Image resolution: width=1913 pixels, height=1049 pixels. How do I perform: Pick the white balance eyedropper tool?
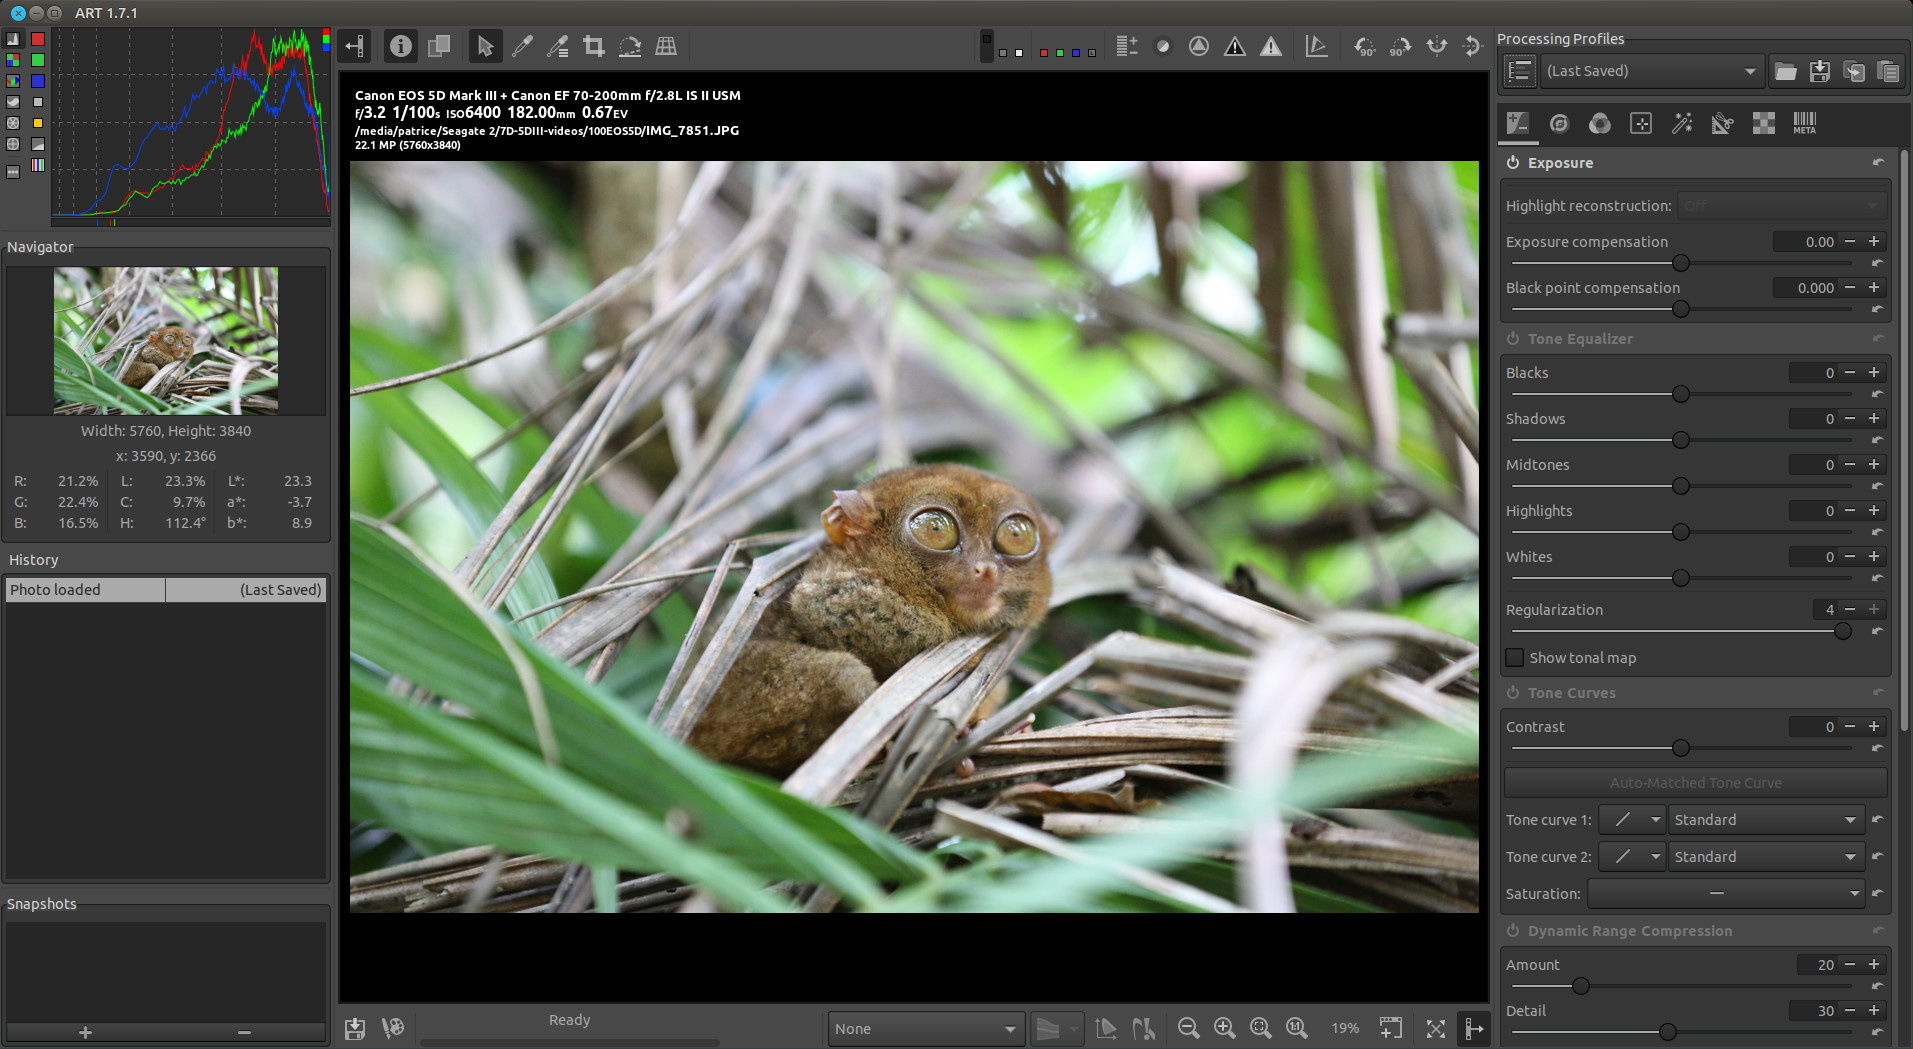[522, 46]
